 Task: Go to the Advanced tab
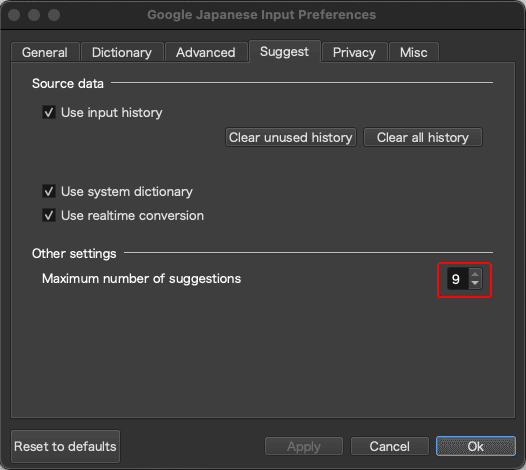(x=206, y=52)
